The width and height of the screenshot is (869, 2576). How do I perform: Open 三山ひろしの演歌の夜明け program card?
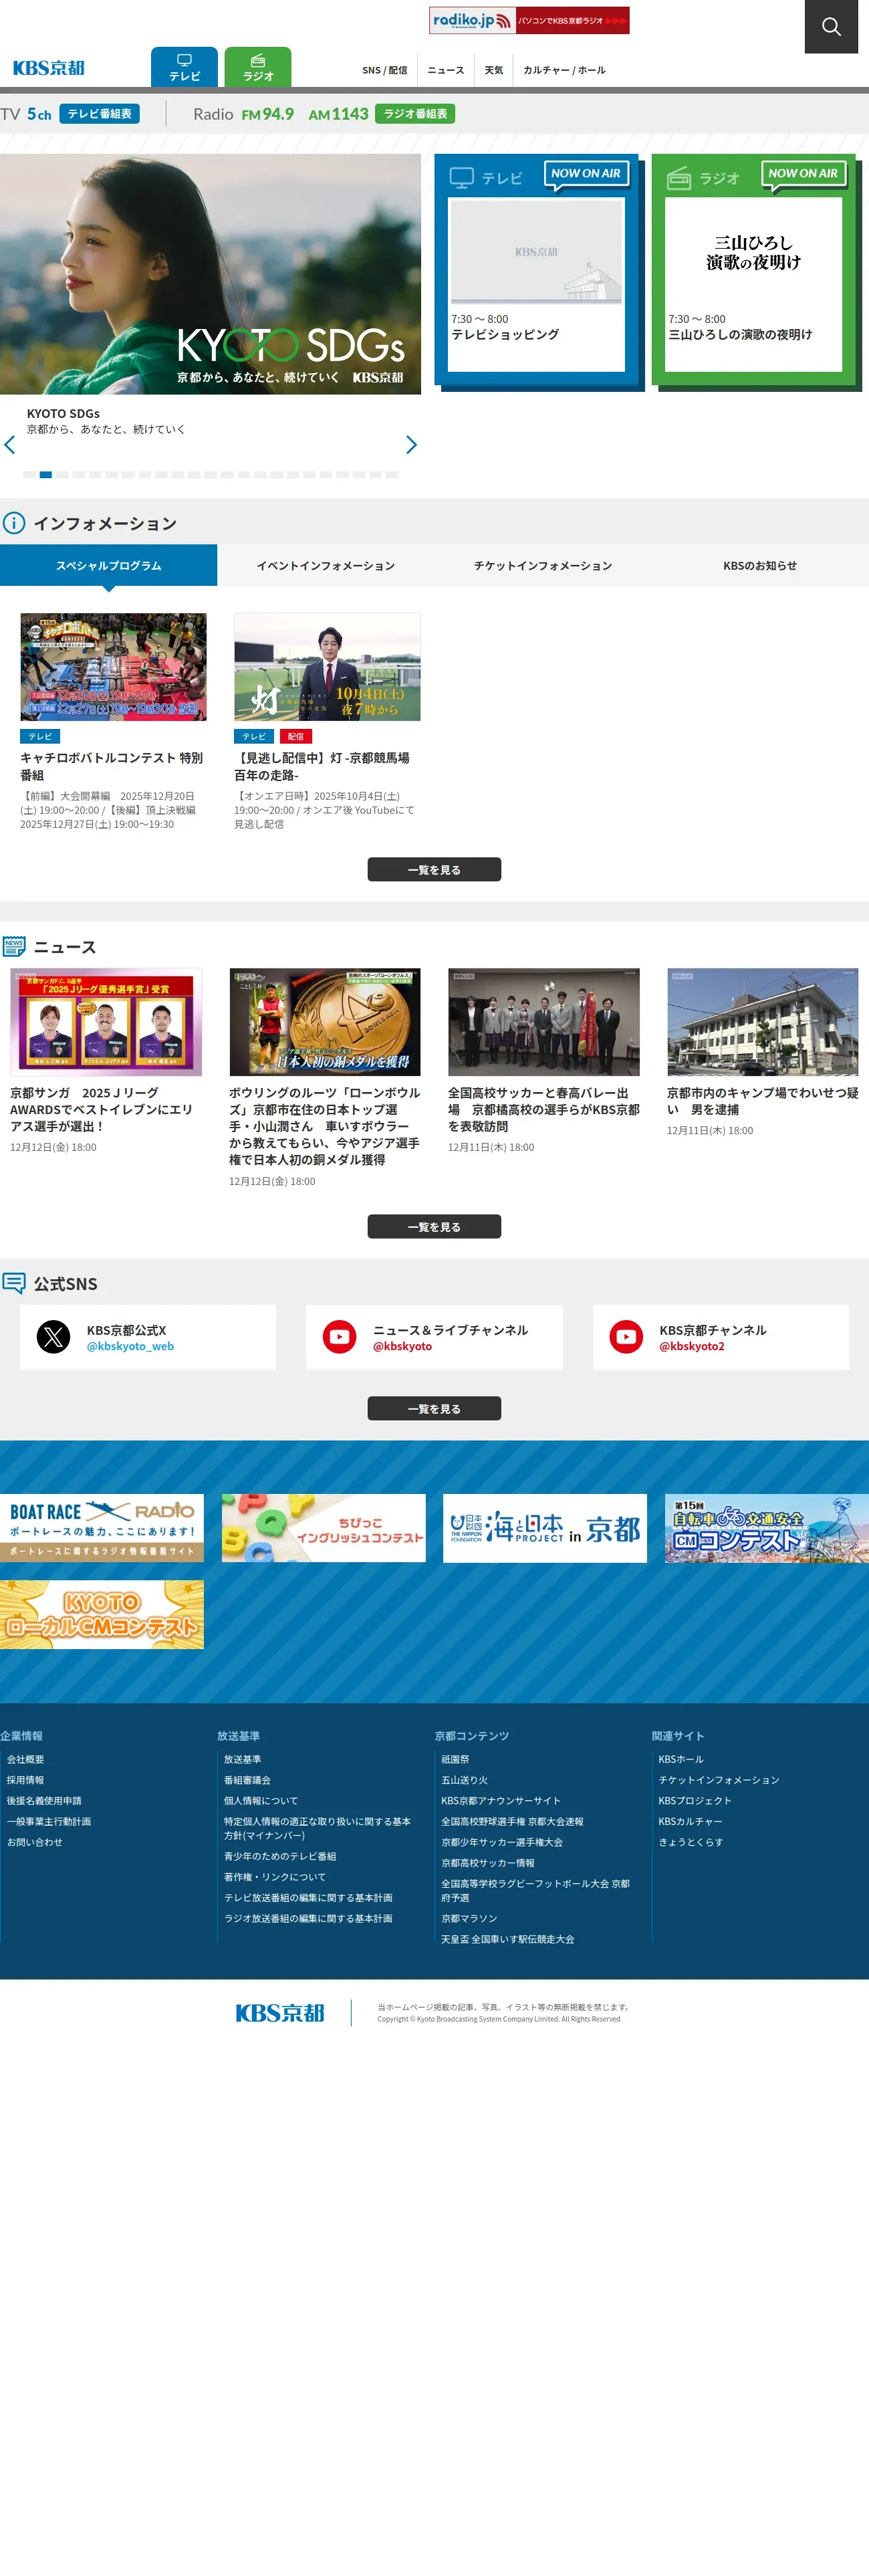(753, 284)
